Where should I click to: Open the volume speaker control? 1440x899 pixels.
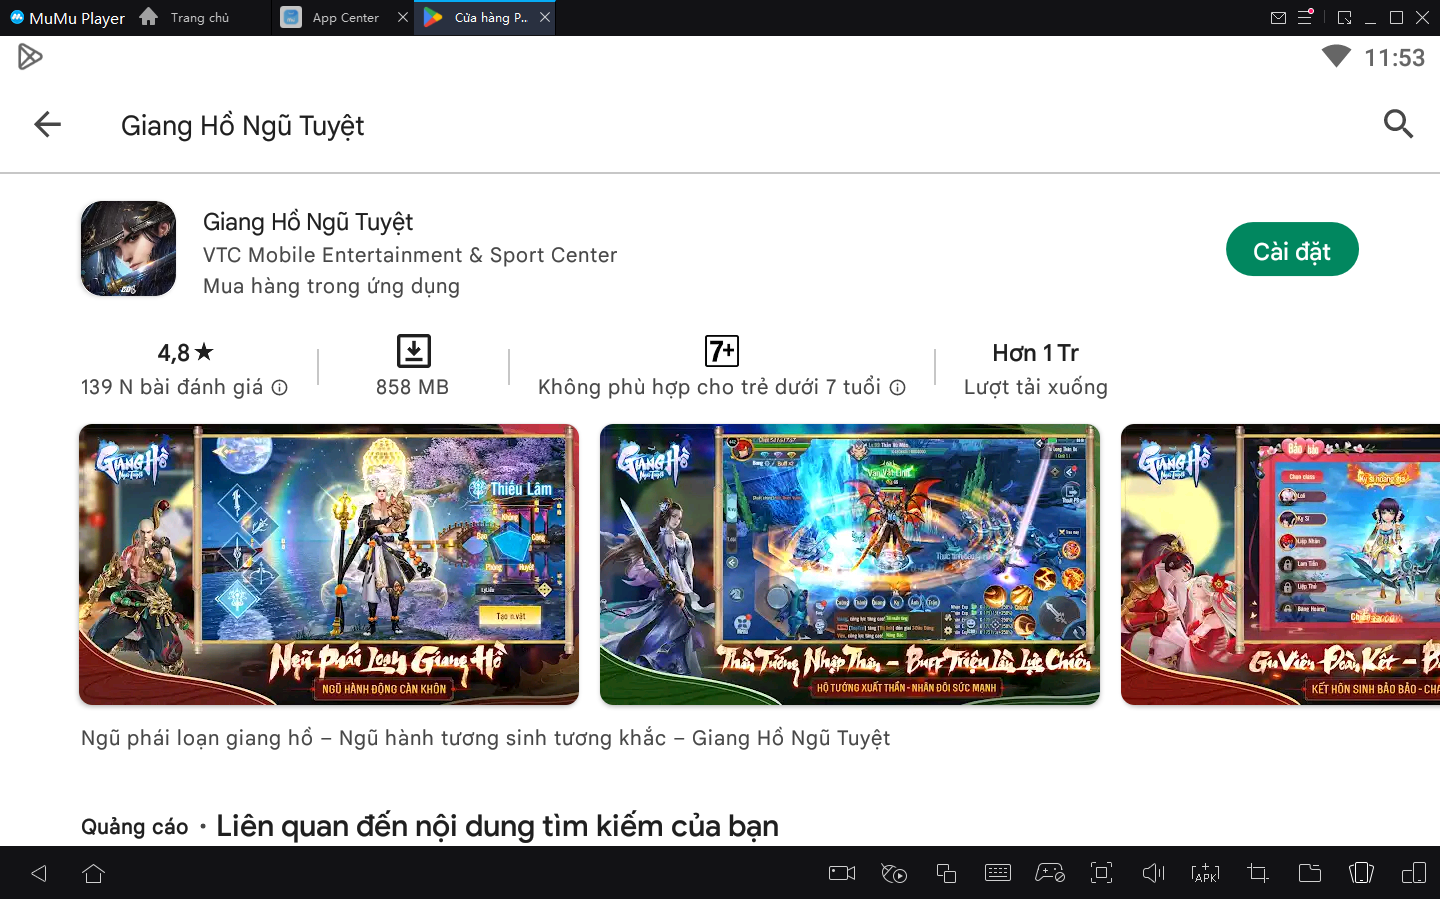(x=1153, y=873)
